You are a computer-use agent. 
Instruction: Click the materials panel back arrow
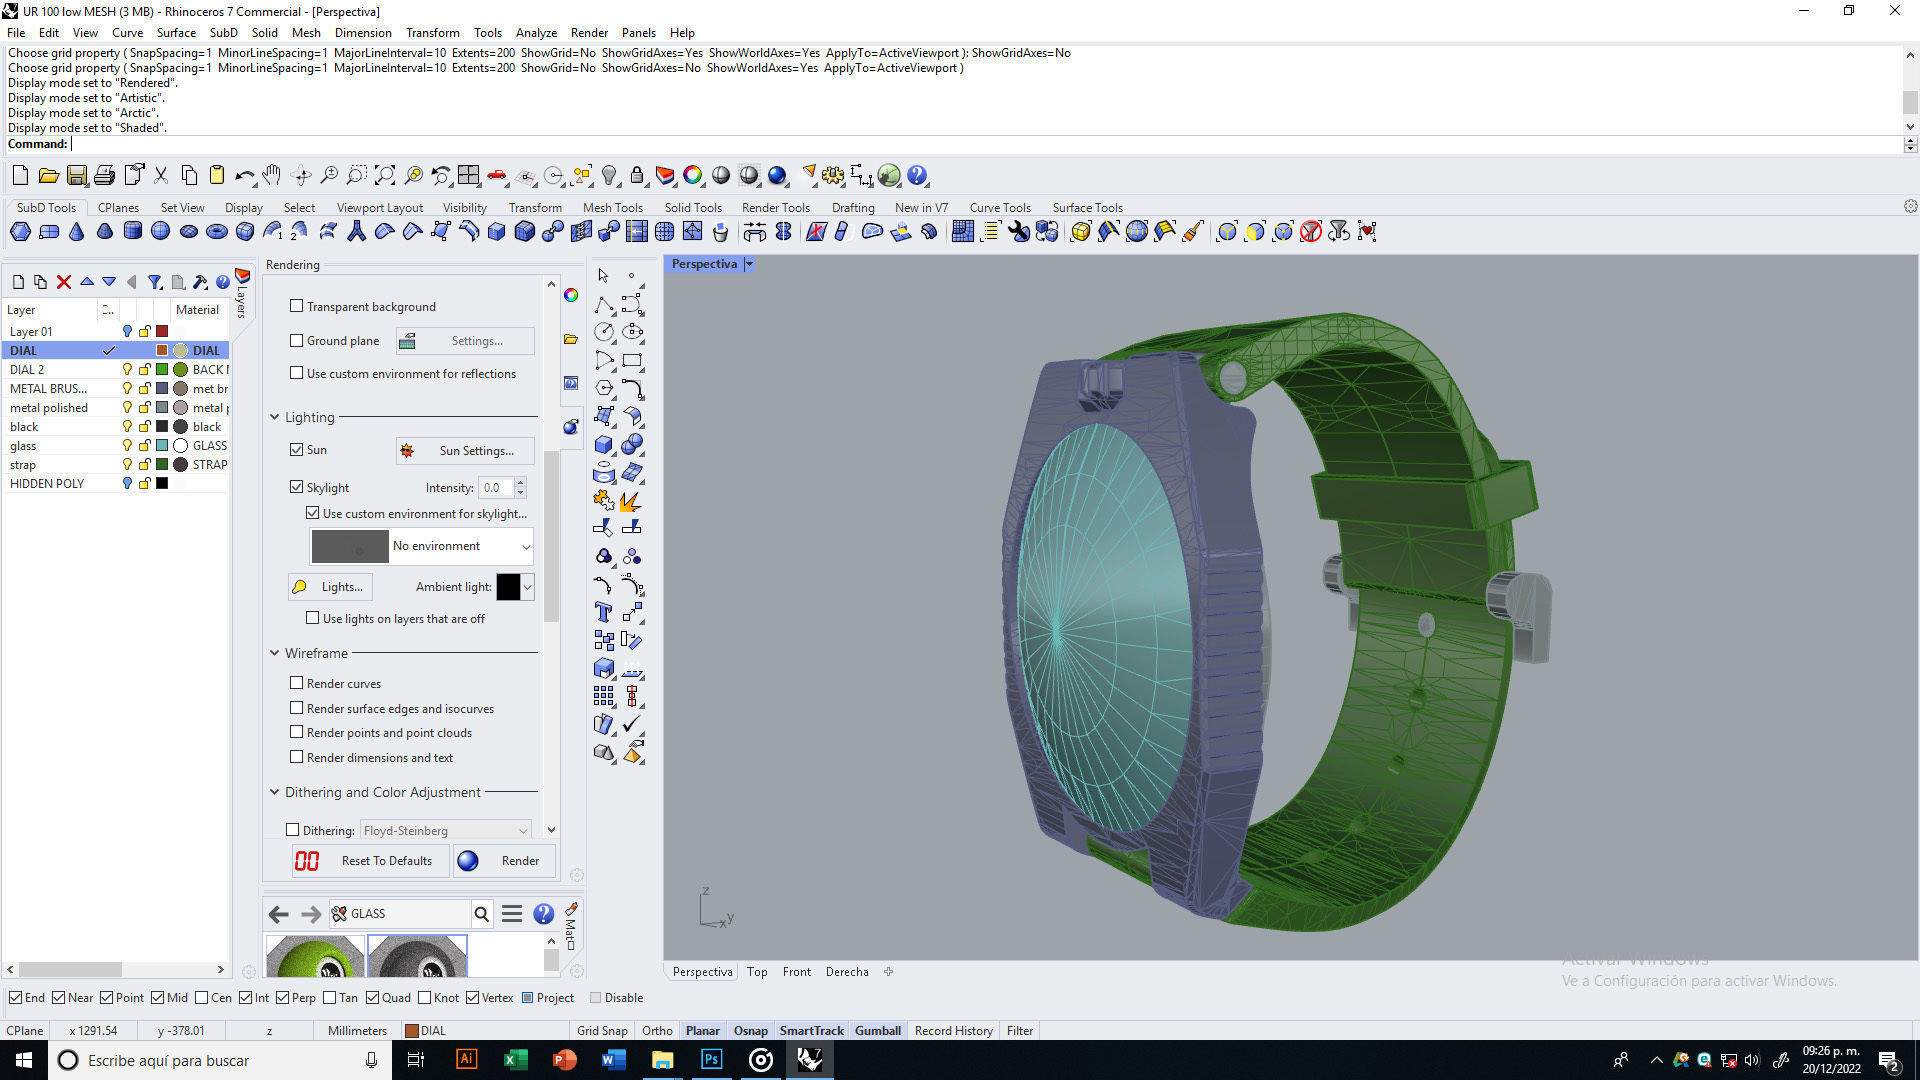pyautogui.click(x=279, y=914)
